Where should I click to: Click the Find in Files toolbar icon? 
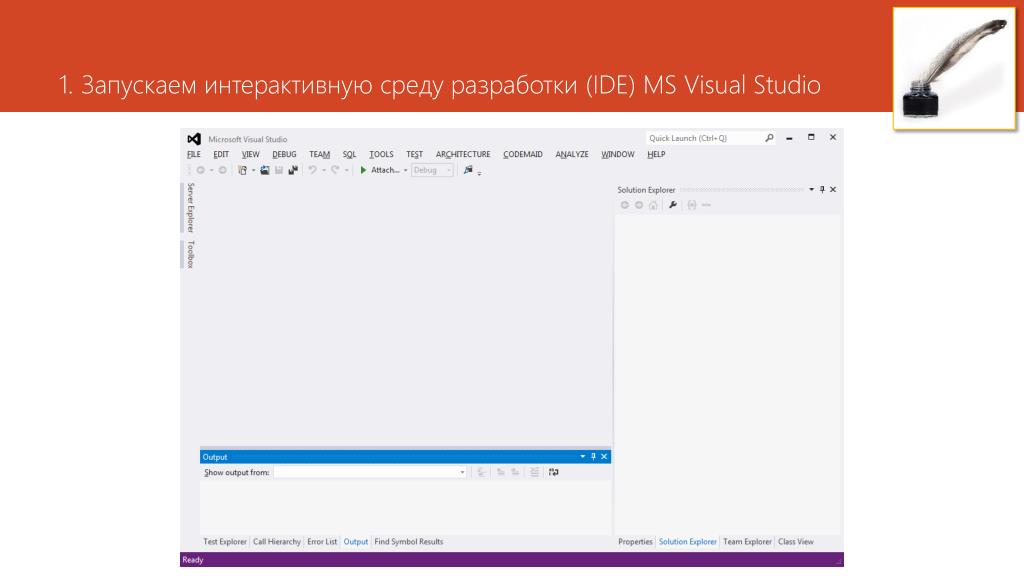pos(468,170)
